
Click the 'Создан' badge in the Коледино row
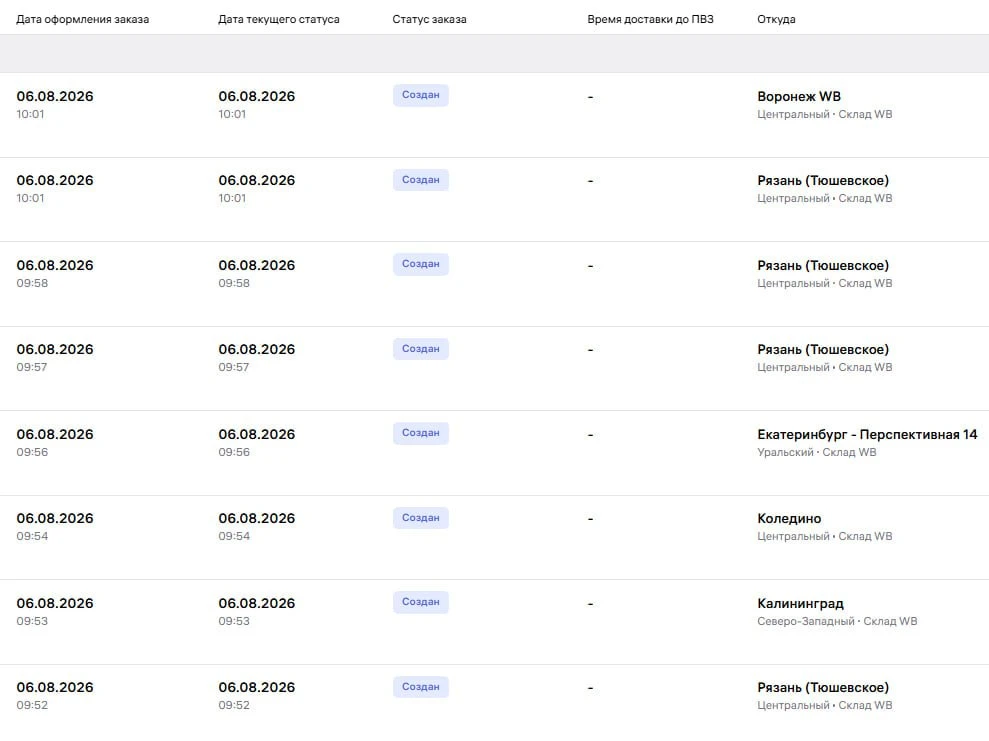point(421,518)
